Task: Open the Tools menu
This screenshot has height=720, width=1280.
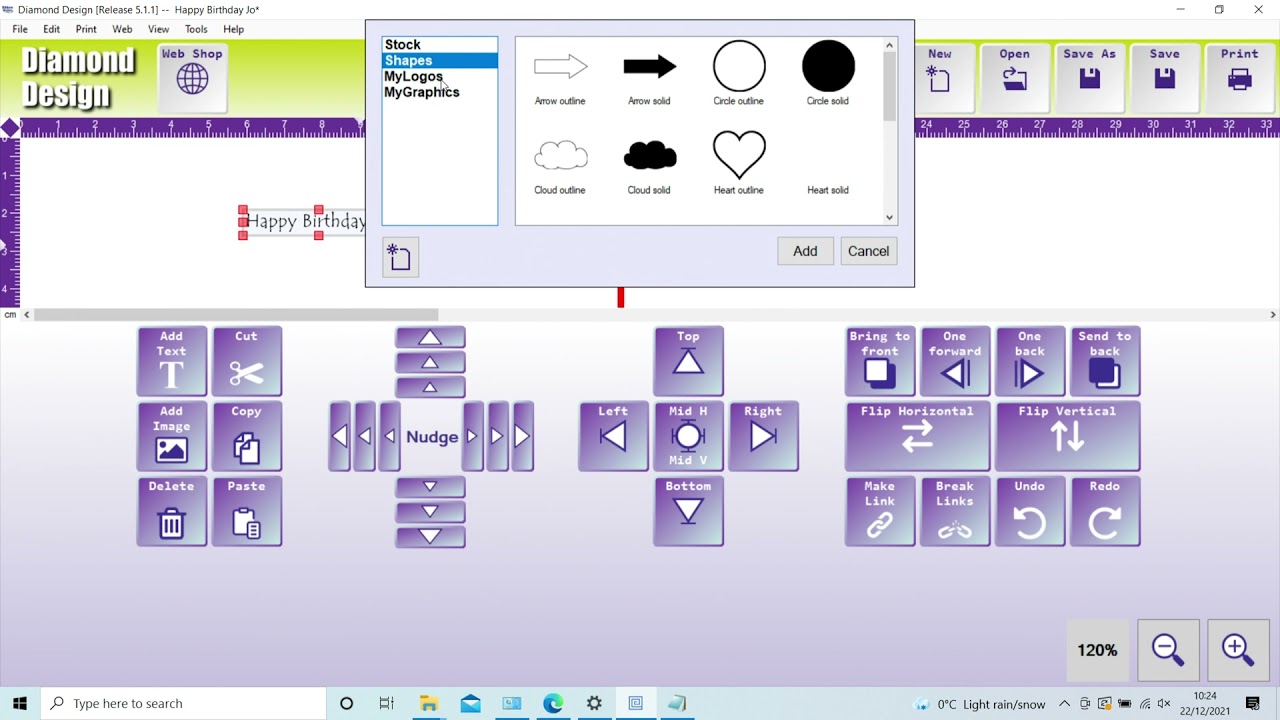Action: [196, 29]
